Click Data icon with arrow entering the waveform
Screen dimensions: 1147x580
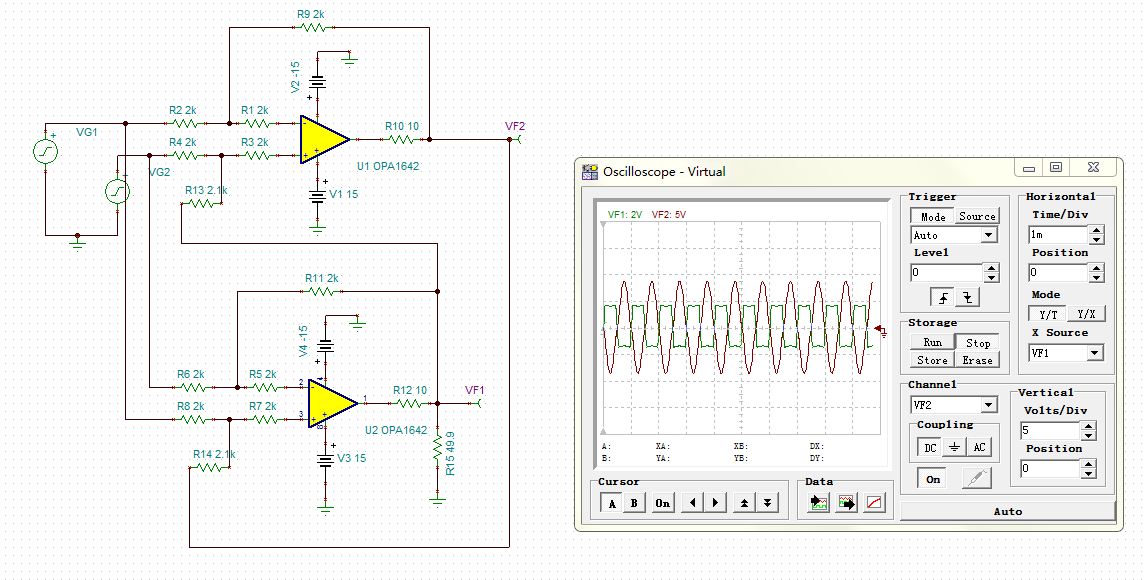pos(819,502)
